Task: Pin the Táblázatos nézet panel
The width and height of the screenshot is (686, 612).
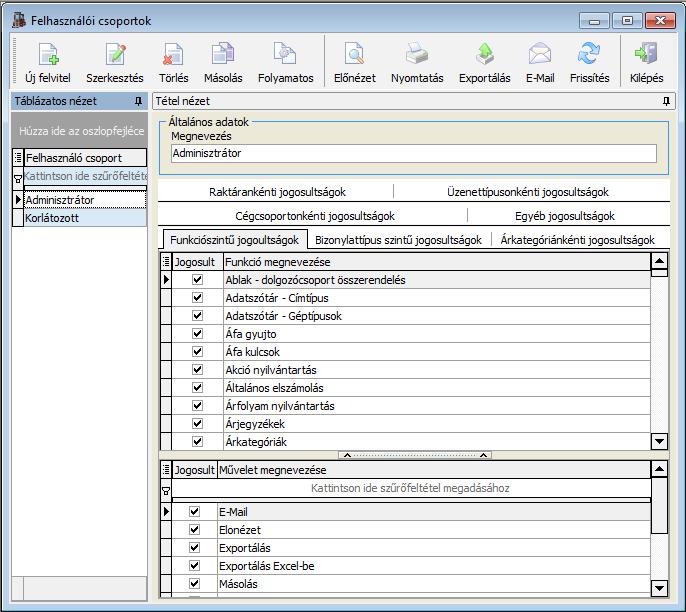Action: pos(138,101)
